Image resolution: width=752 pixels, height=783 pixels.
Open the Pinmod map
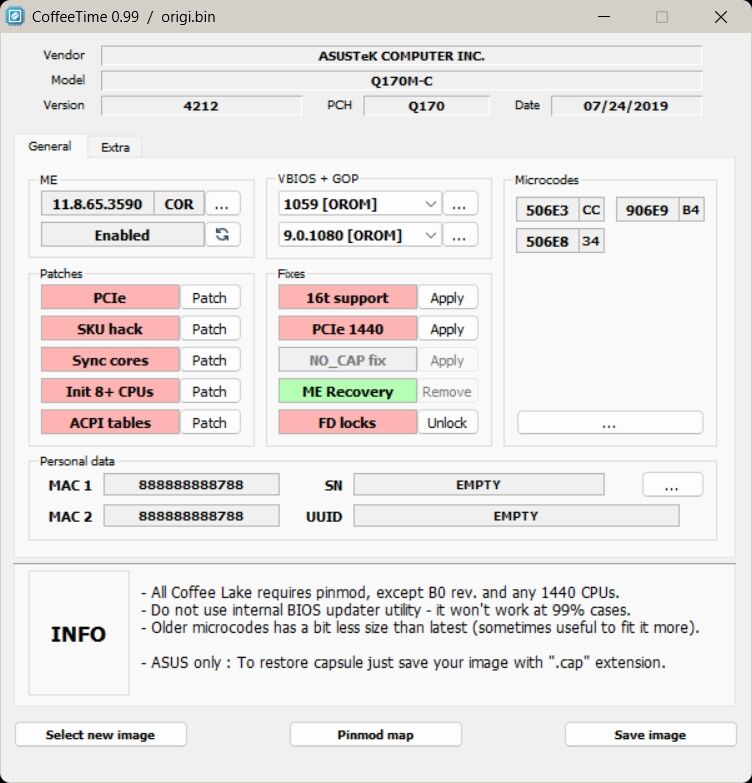(x=376, y=735)
